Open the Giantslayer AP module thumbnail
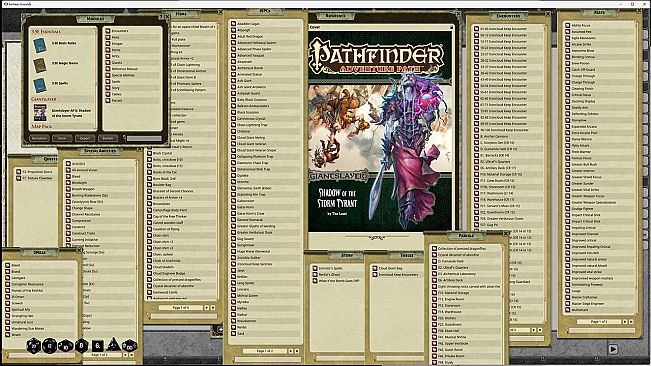 coord(40,112)
